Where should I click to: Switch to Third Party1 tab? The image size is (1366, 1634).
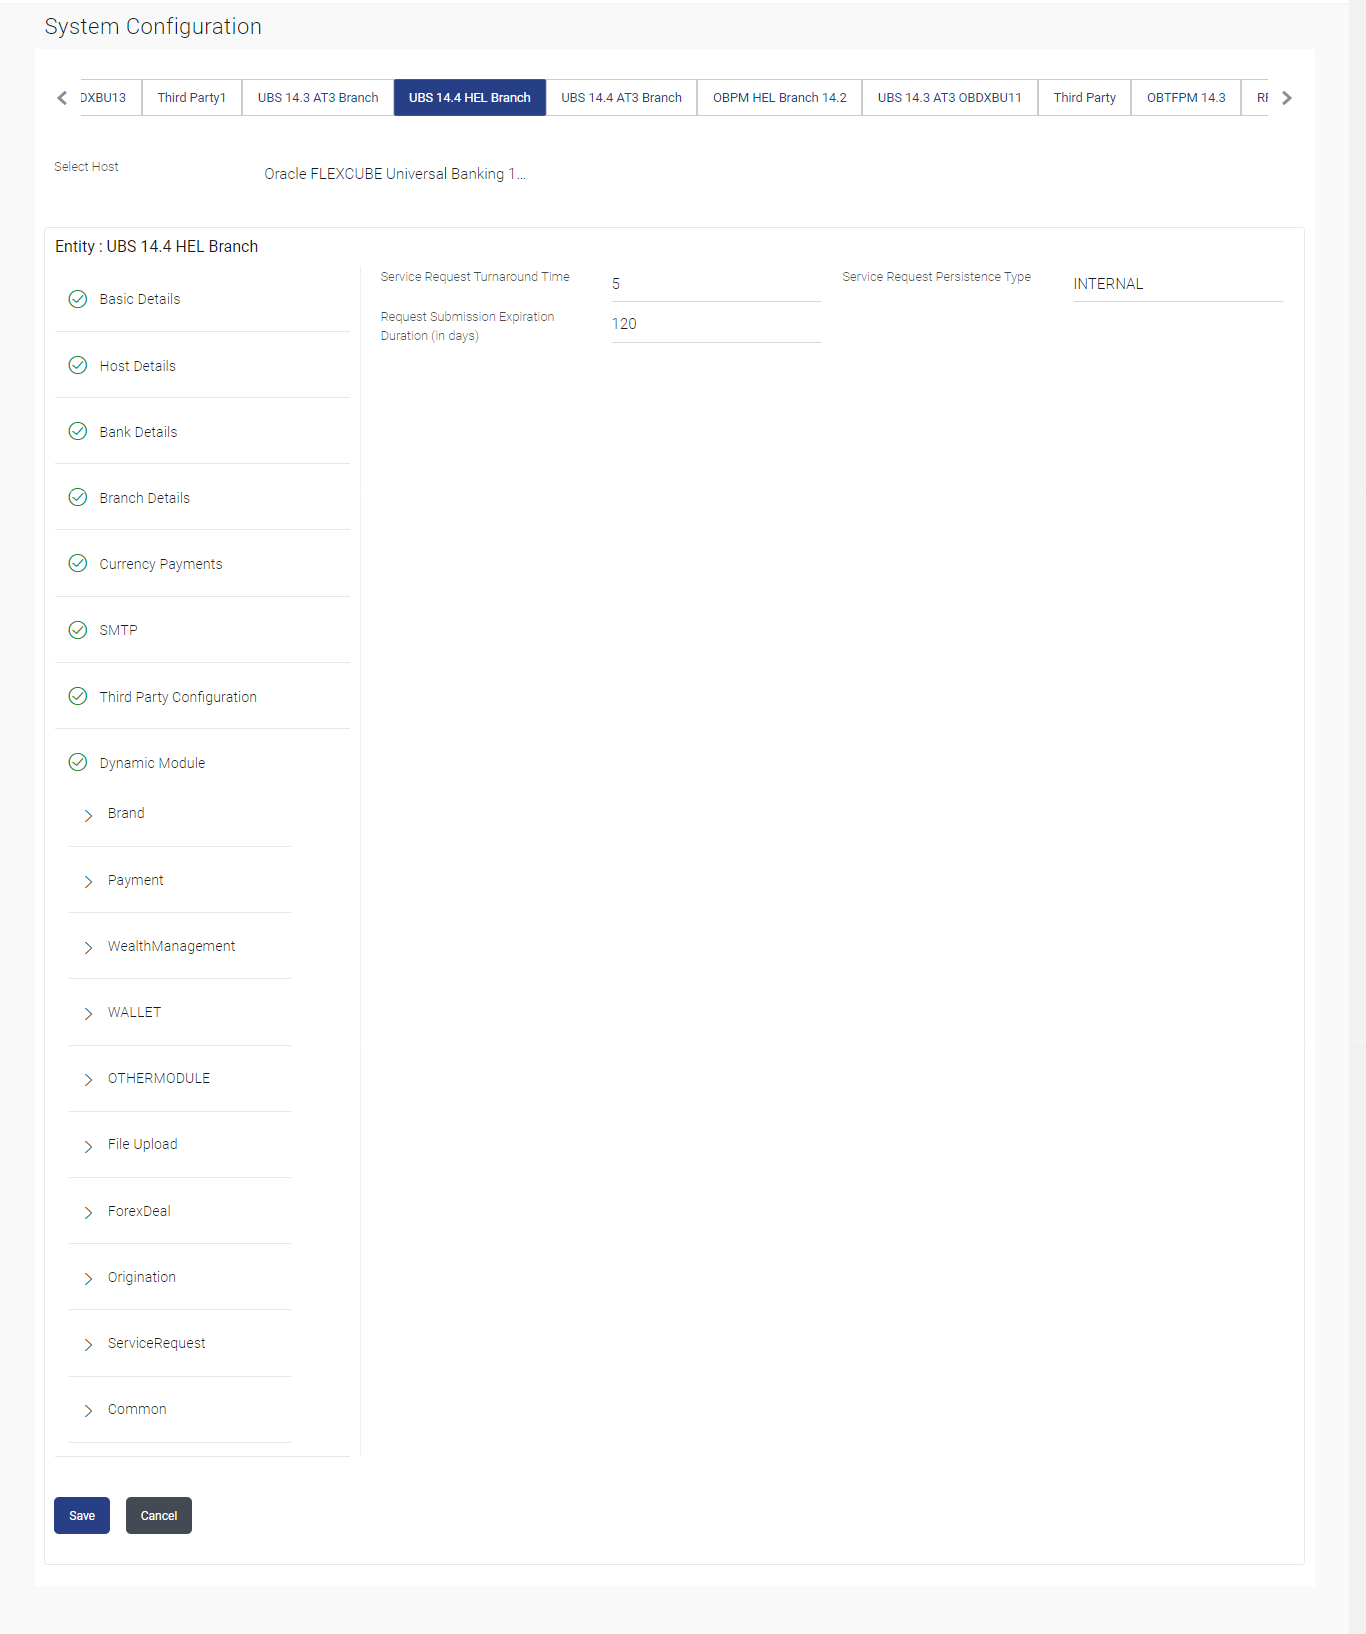pyautogui.click(x=192, y=97)
